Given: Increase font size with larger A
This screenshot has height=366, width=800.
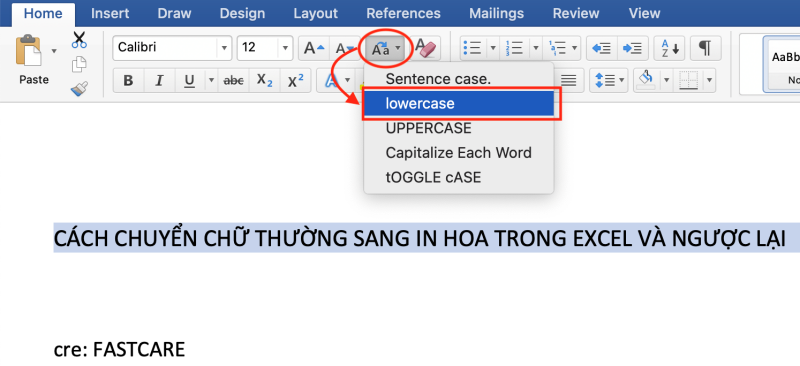Looking at the screenshot, I should click(313, 48).
